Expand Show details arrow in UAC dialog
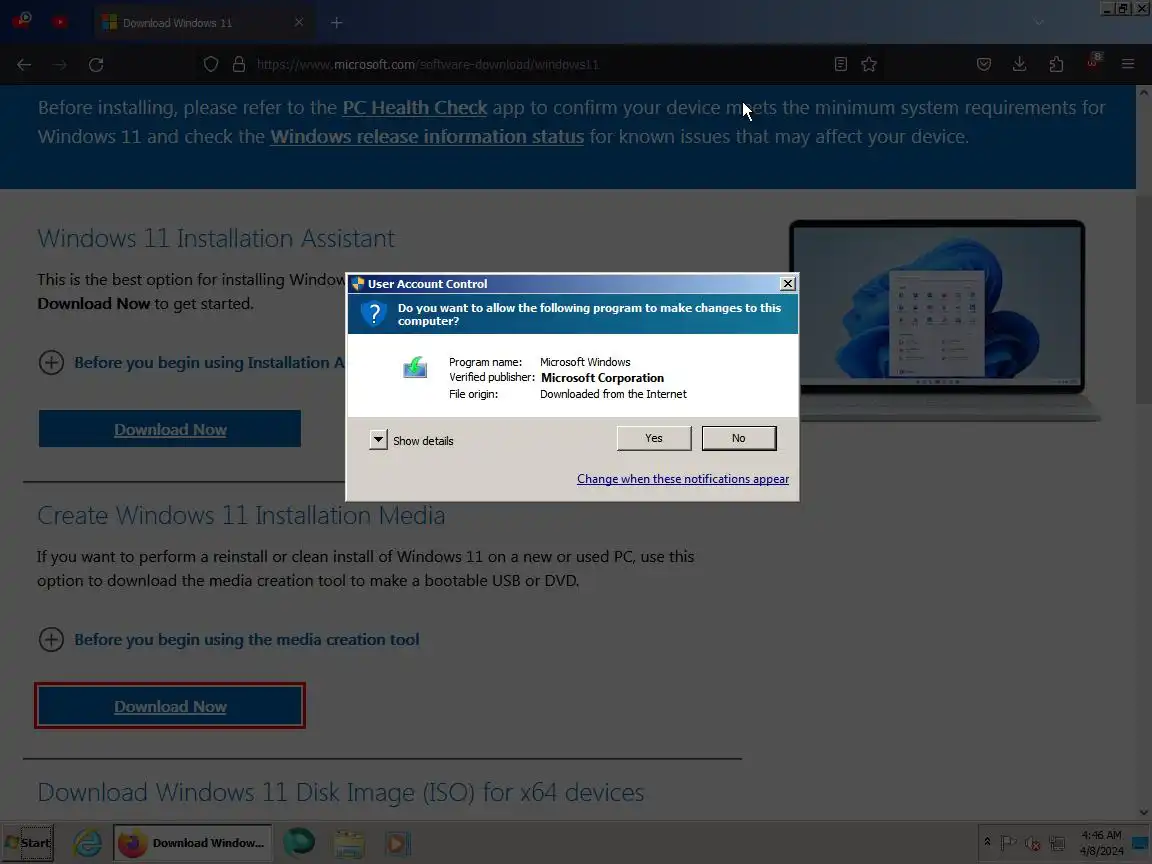The height and width of the screenshot is (864, 1152). [x=378, y=440]
